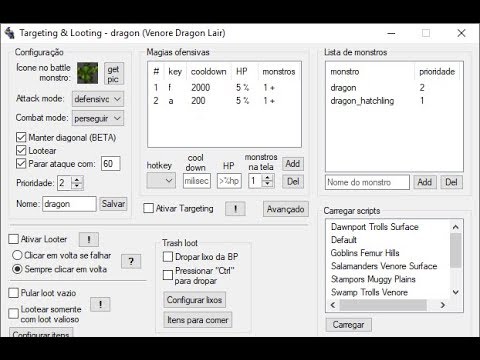
Task: Click Del button in Magias ofensivas
Action: pos(293,182)
